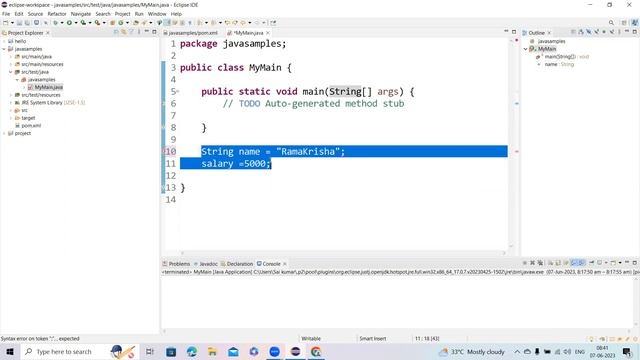This screenshot has height=360, width=640.
Task: Toggle Hide Non-Public Members in Outline
Action: (604, 32)
